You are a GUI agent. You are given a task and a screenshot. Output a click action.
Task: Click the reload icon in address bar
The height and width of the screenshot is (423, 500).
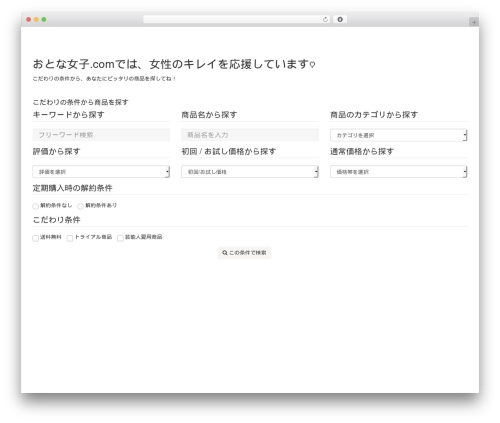point(325,19)
